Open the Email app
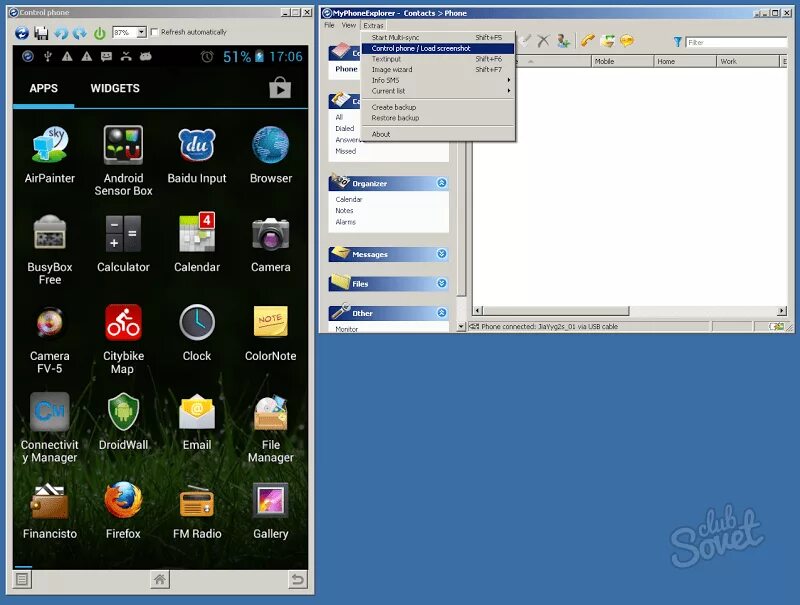The image size is (800, 605). pyautogui.click(x=197, y=421)
